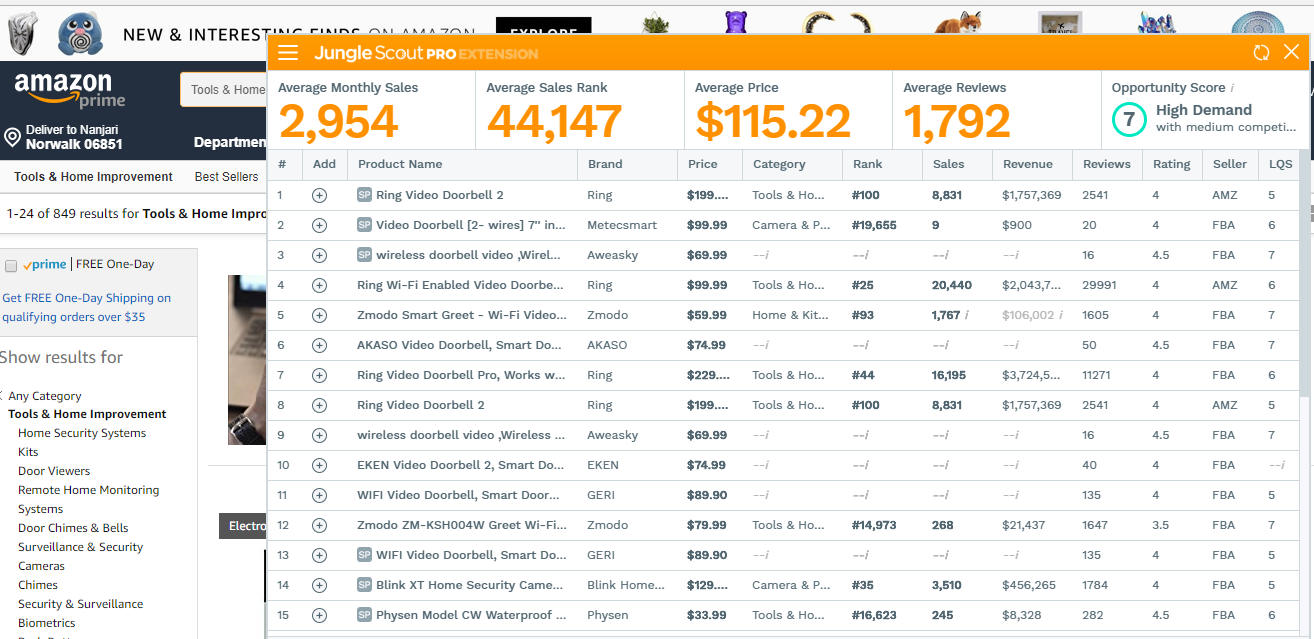1314x639 pixels.
Task: Sort table by Revenue column header
Action: pyautogui.click(x=1028, y=164)
